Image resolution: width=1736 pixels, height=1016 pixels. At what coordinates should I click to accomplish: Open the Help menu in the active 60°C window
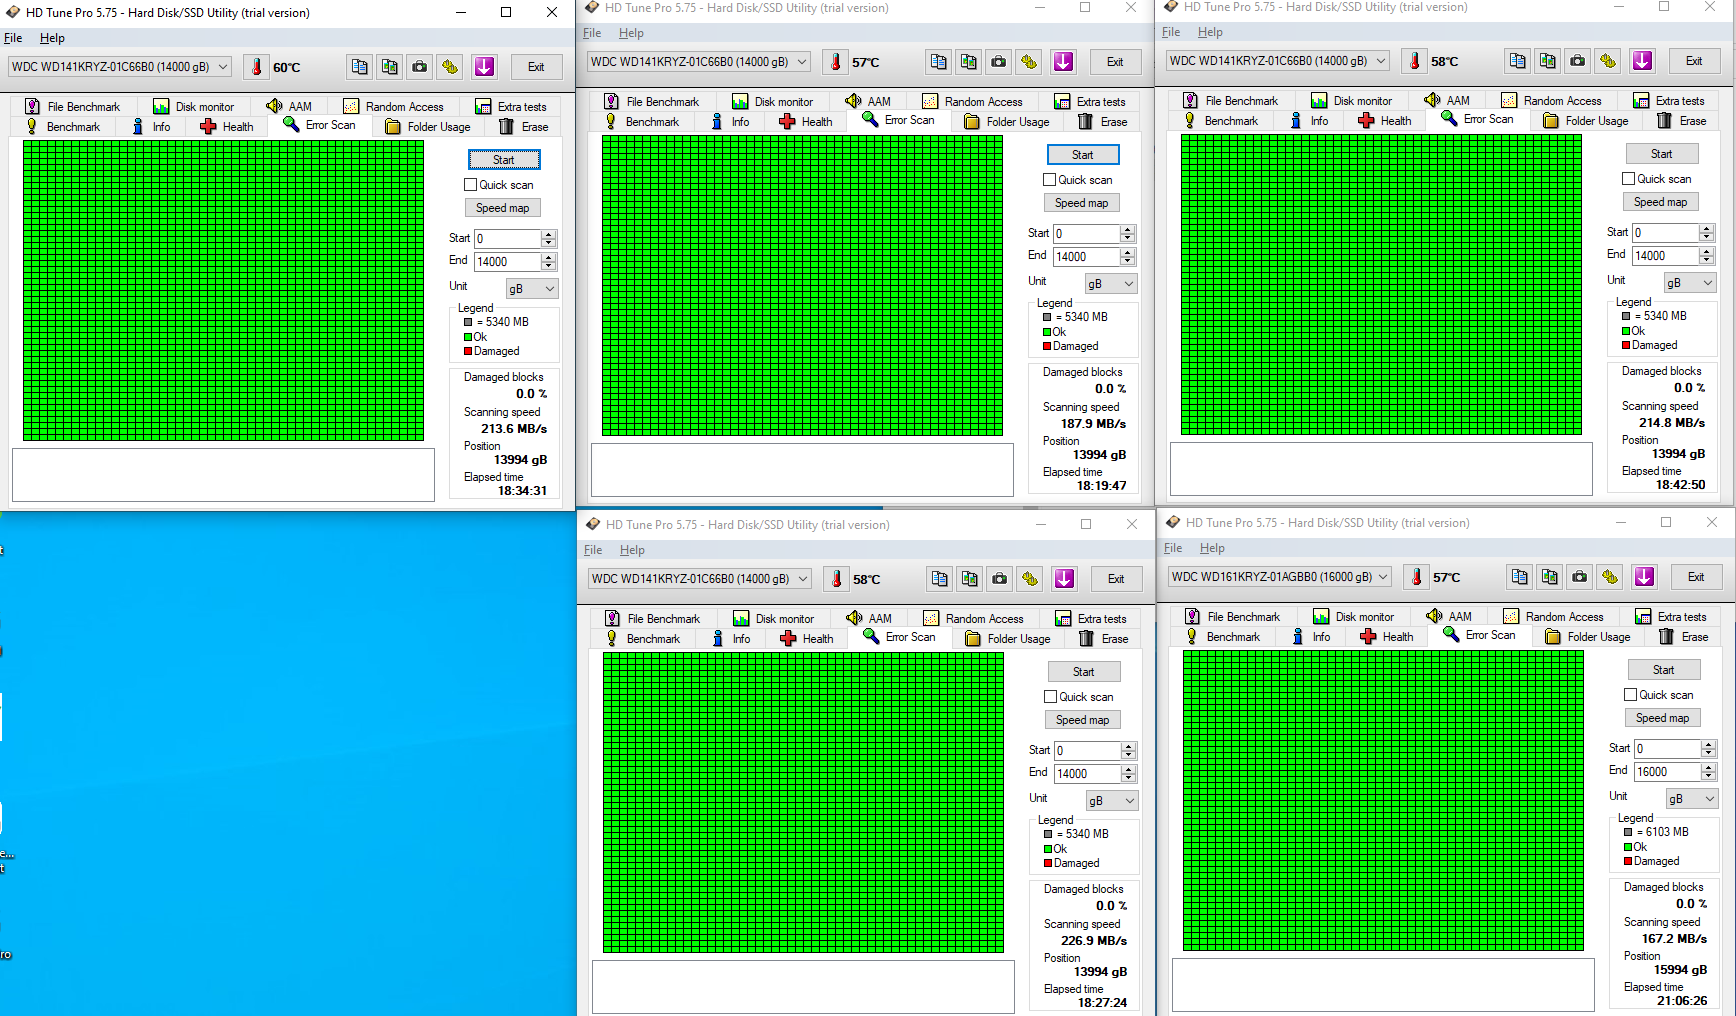[x=52, y=38]
